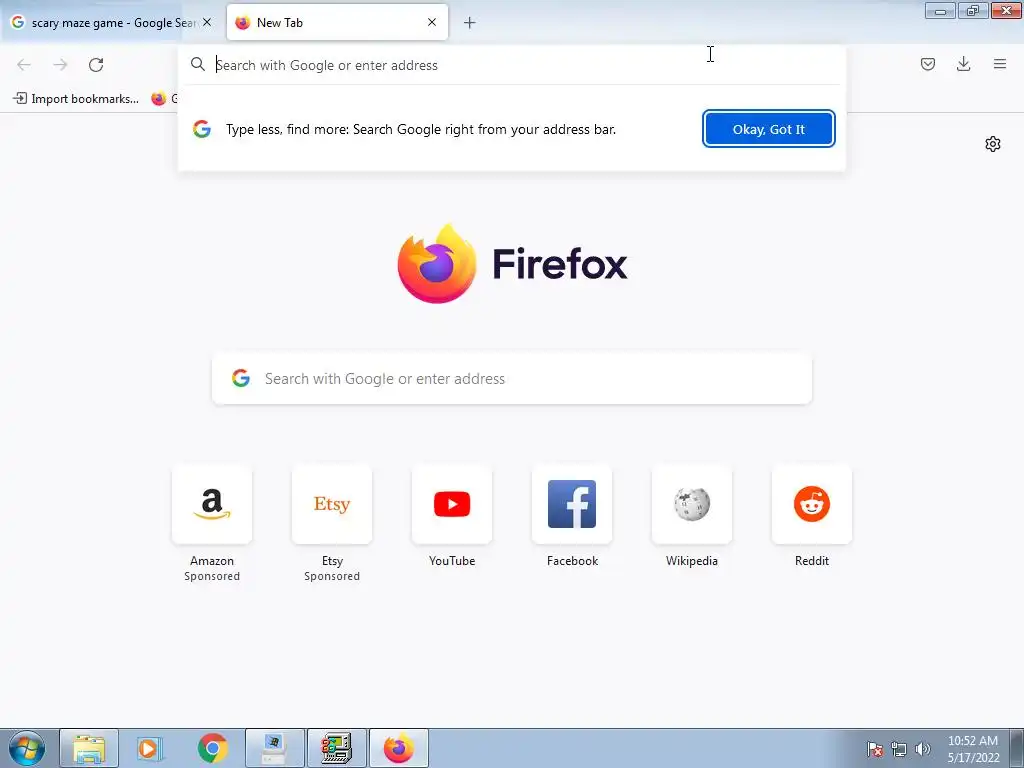Minimize the Firefox window
This screenshot has width=1024, height=768.
pyautogui.click(x=940, y=10)
